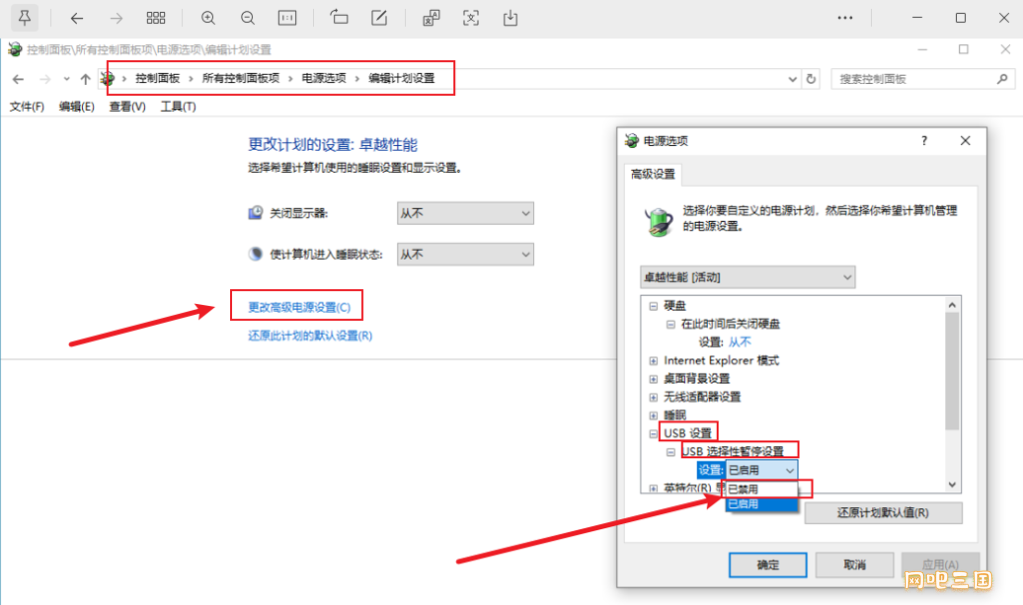The width and height of the screenshot is (1023, 605).
Task: Click the save/download image icon
Action: tap(510, 18)
